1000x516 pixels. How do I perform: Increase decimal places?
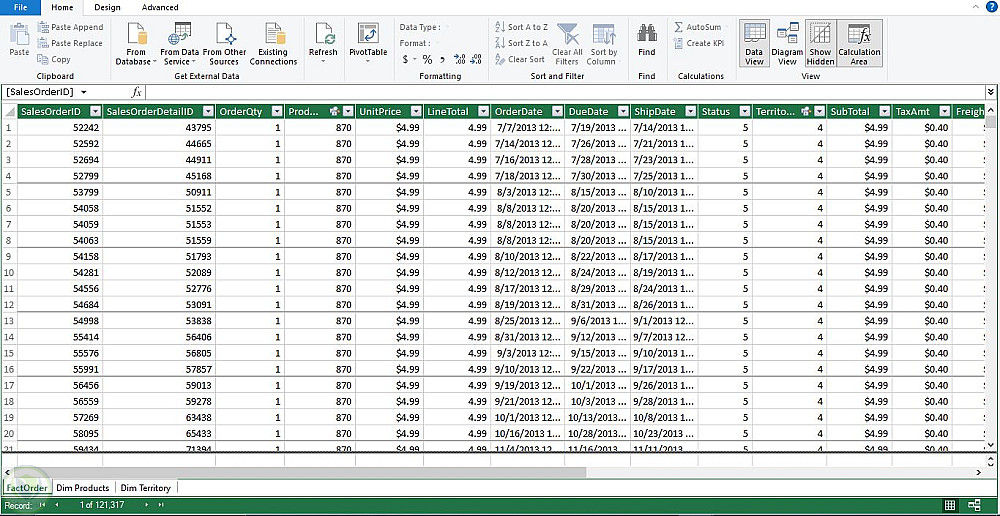point(459,59)
